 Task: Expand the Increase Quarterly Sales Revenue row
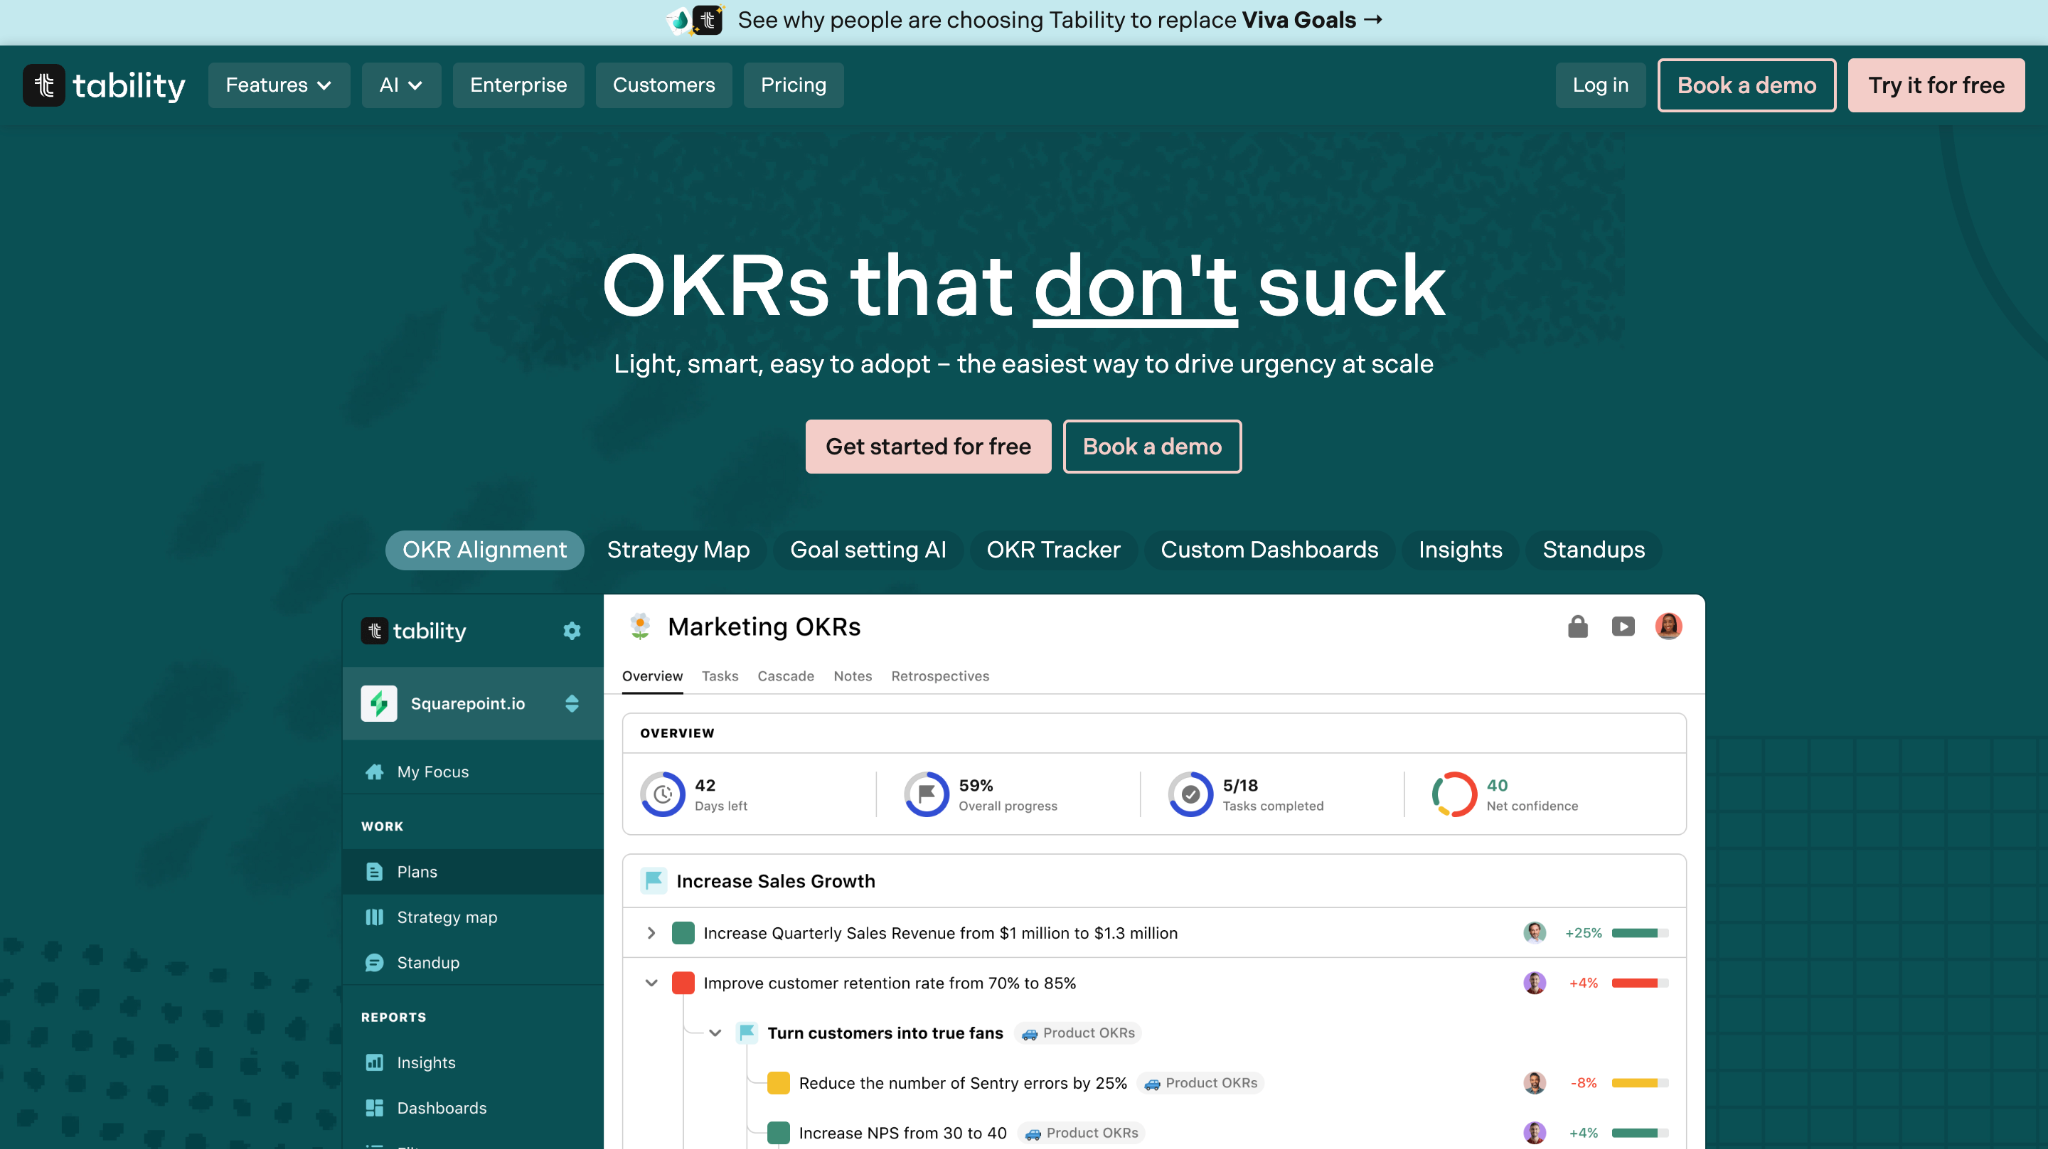(x=651, y=933)
